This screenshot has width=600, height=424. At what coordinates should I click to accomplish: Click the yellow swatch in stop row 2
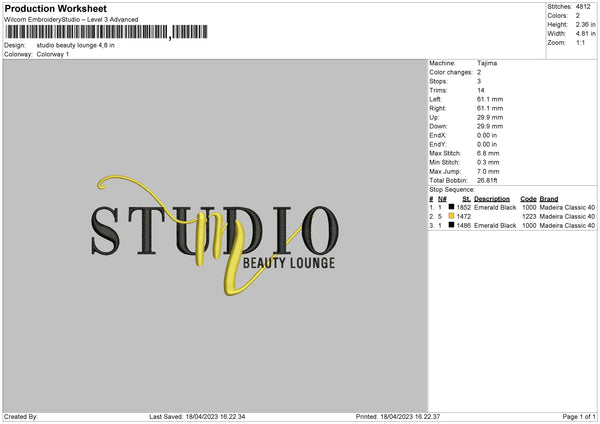pyautogui.click(x=451, y=216)
